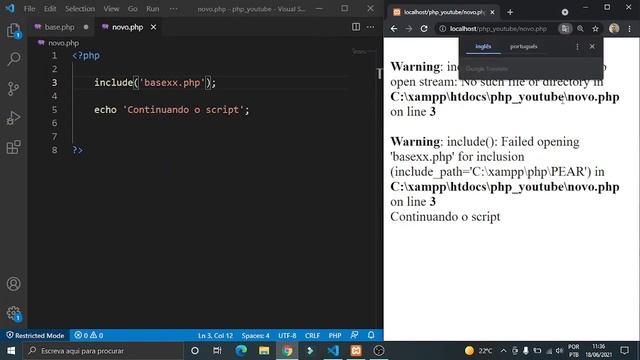Change file encoding UTF-8

coord(287,336)
